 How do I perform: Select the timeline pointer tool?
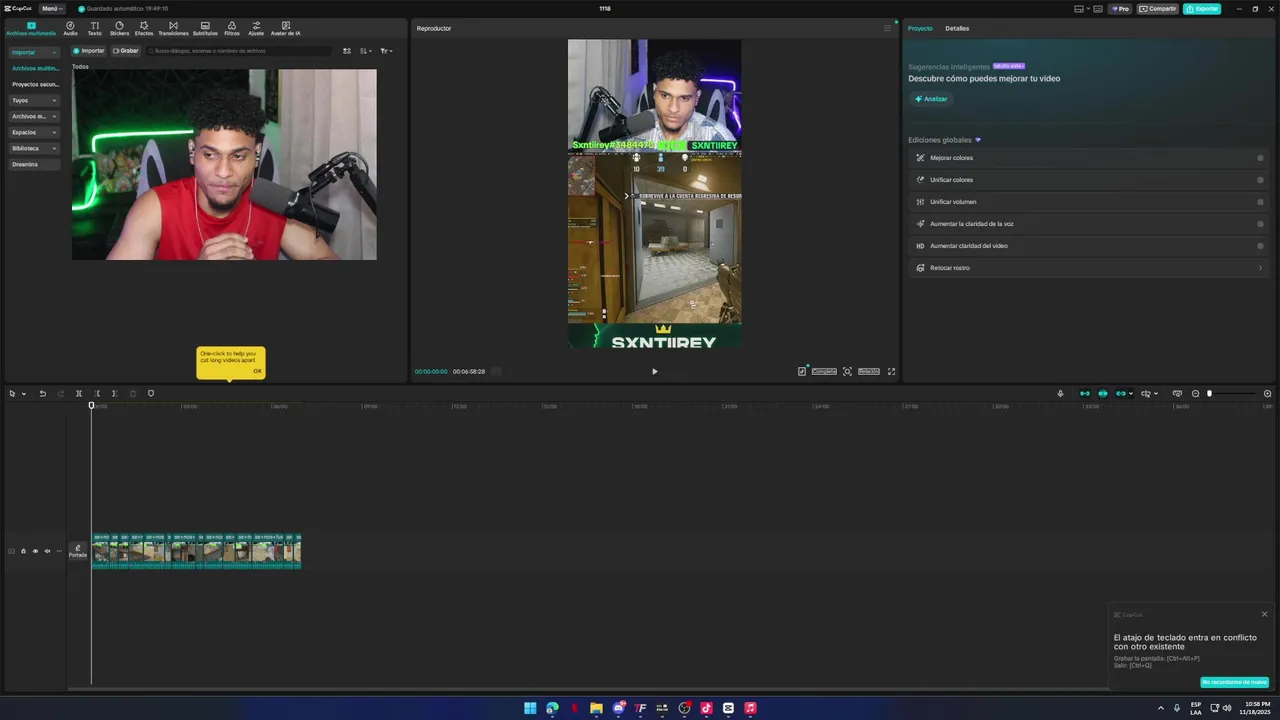[12, 393]
